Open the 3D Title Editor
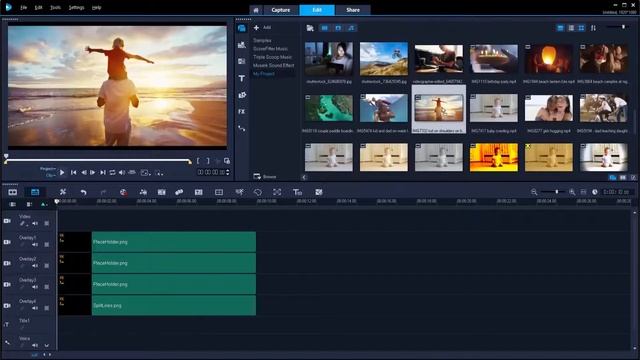The image size is (640, 360). (297, 192)
